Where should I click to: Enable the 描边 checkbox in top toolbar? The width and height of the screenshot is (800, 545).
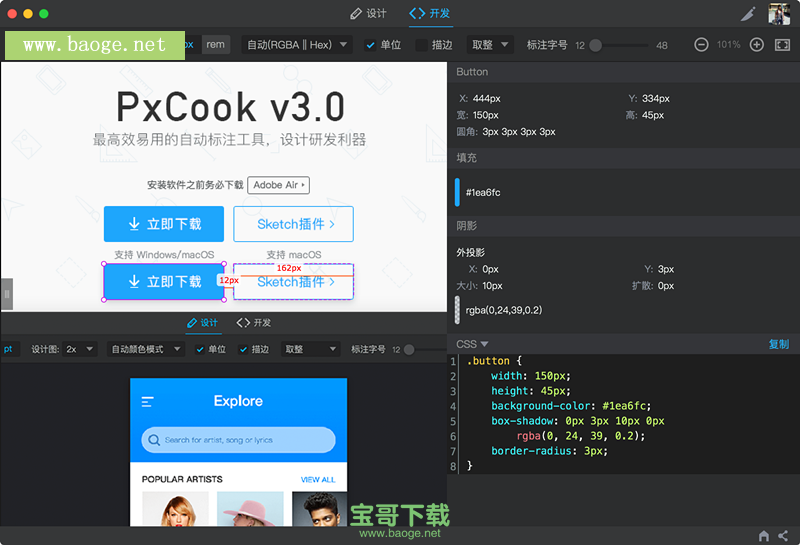click(421, 45)
